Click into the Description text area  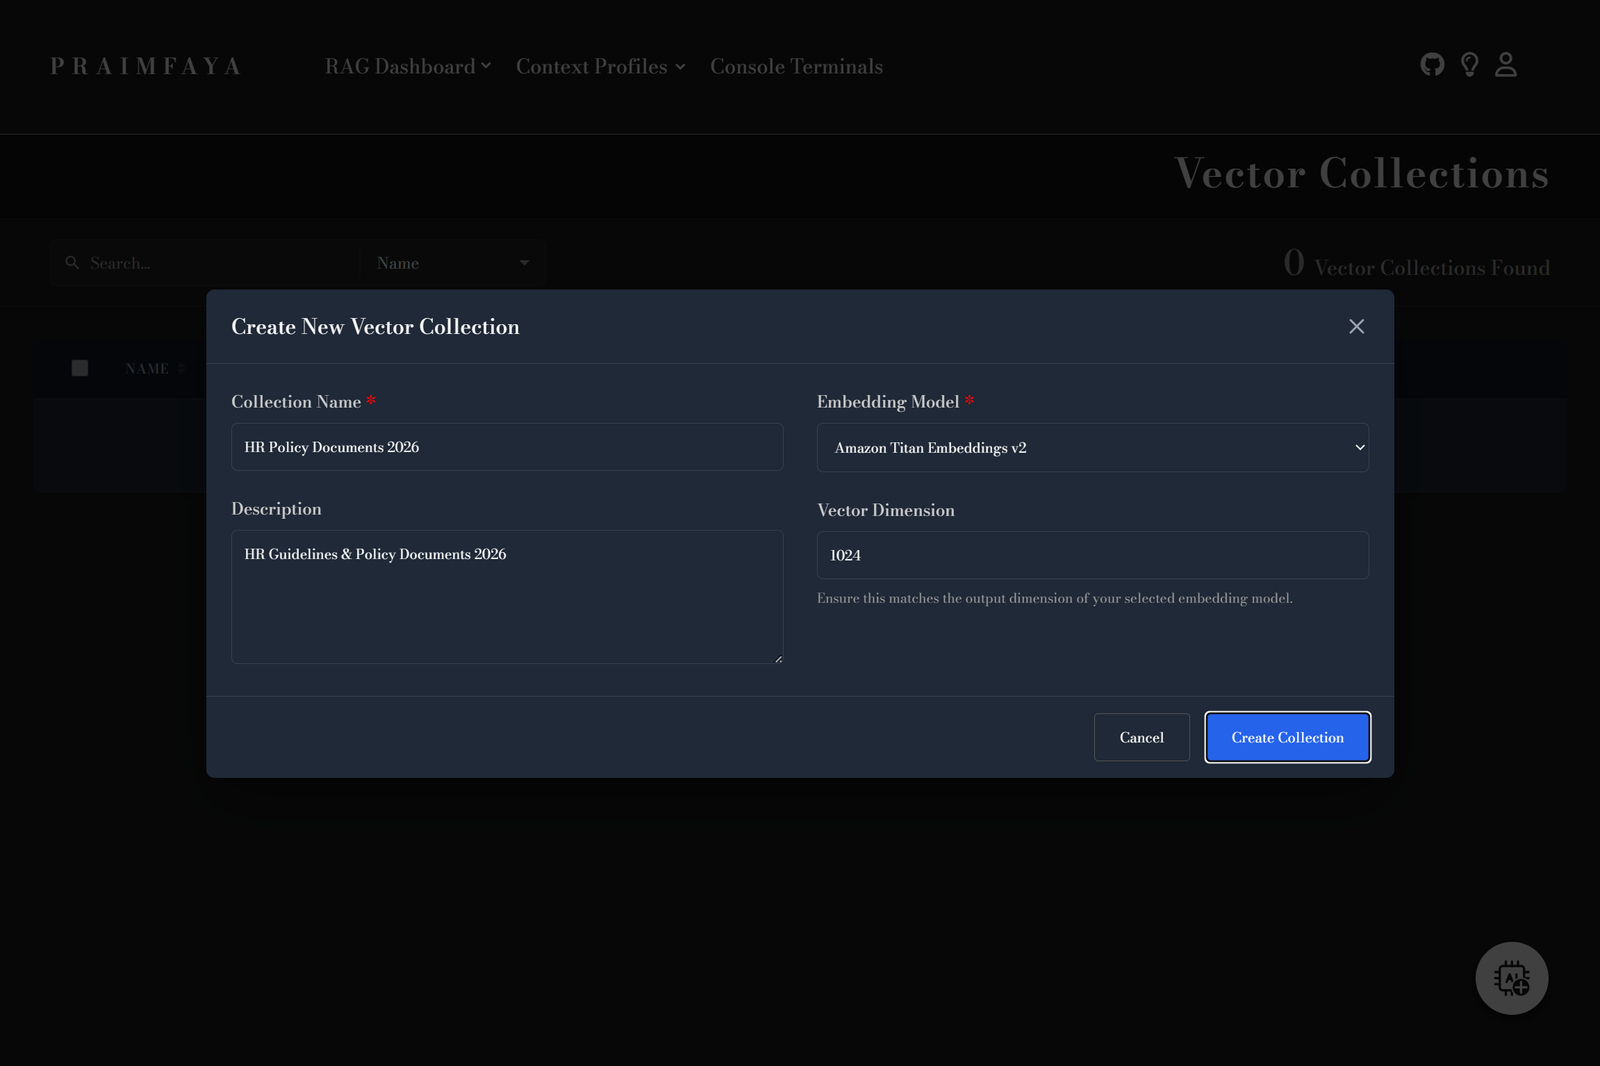[507, 597]
